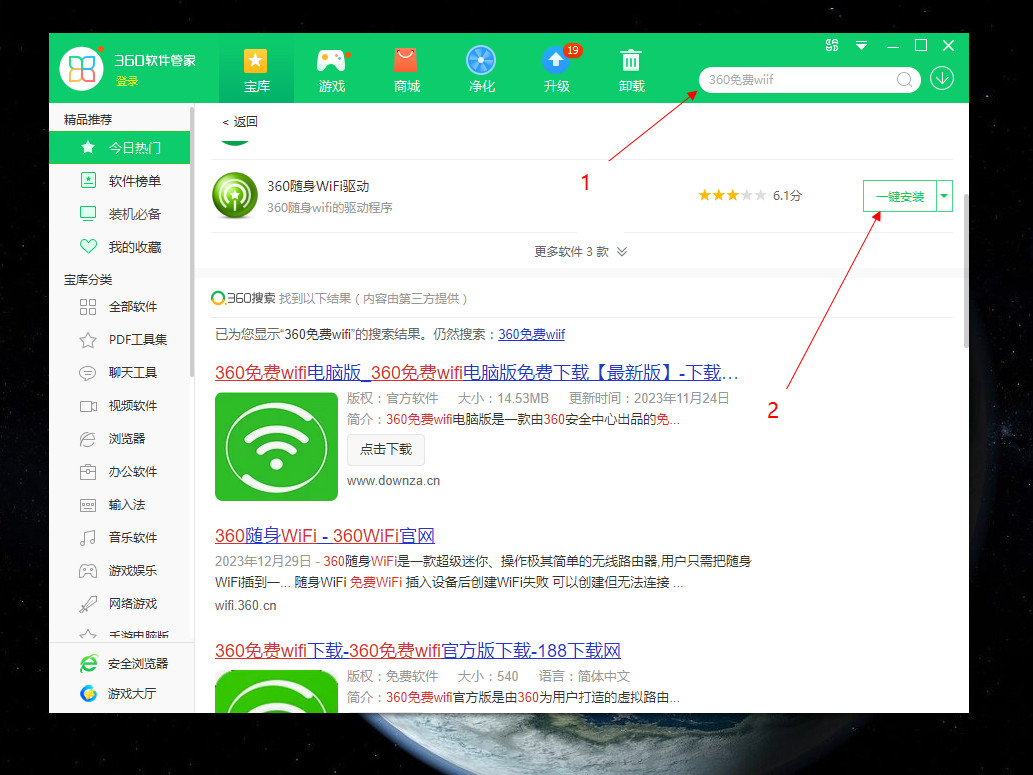This screenshot has width=1033, height=775.
Task: Open the 188下载网 result title
Action: point(418,651)
